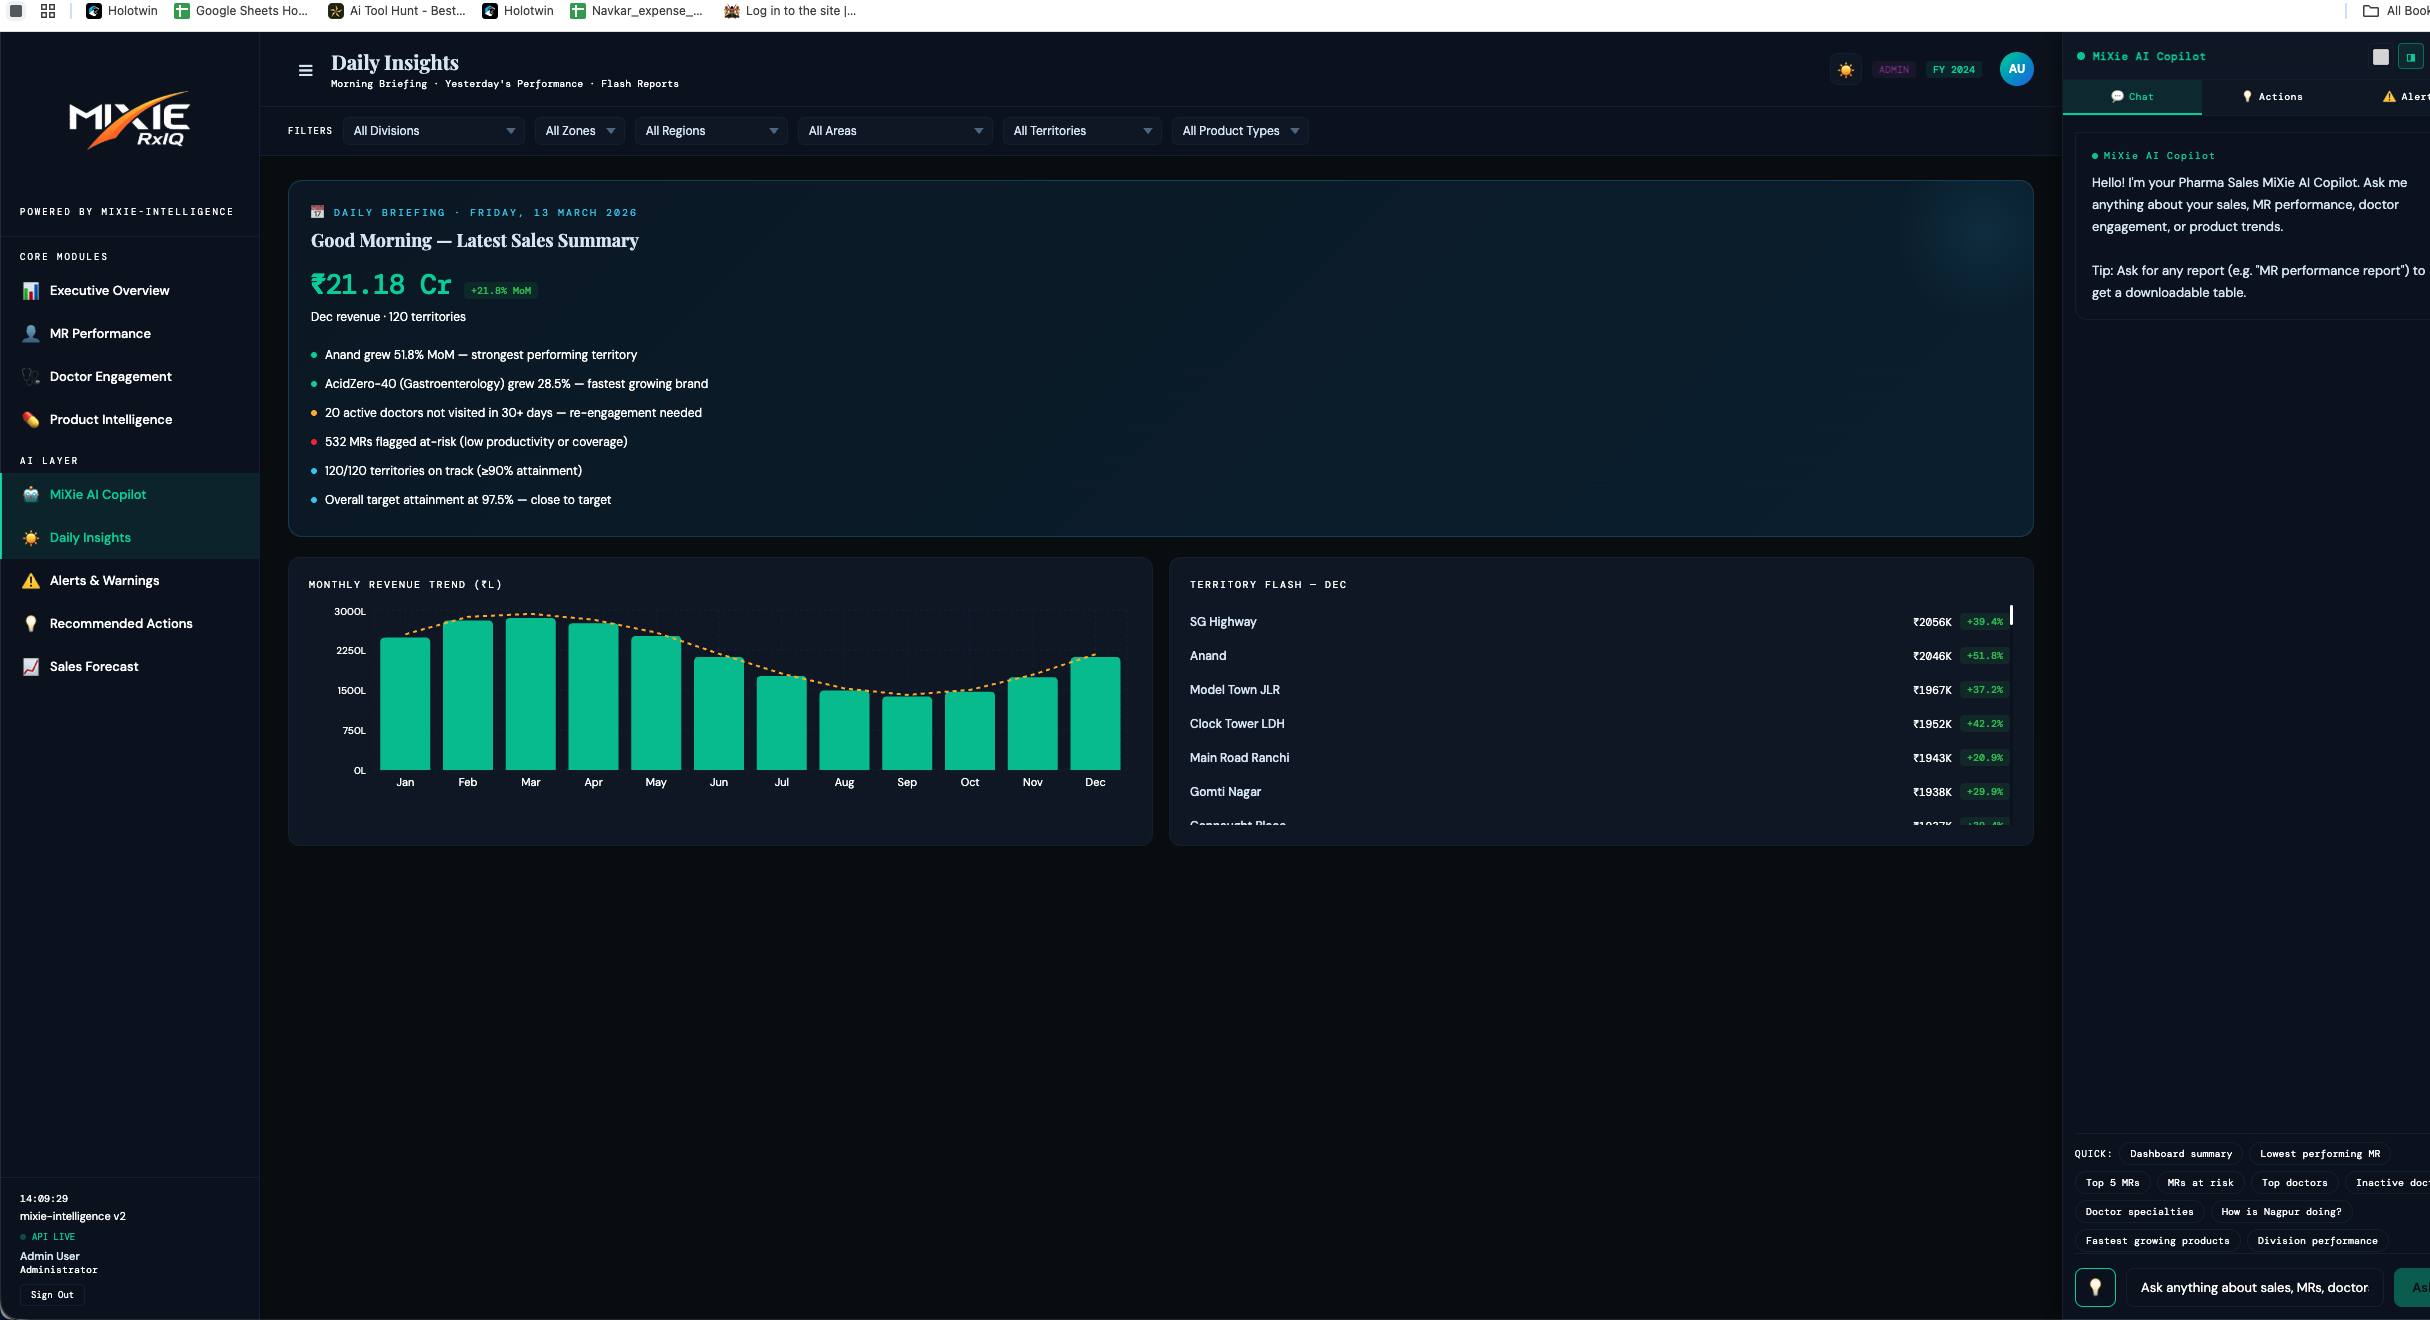Click the sun theme icon in the header
The width and height of the screenshot is (2430, 1320).
[1845, 70]
